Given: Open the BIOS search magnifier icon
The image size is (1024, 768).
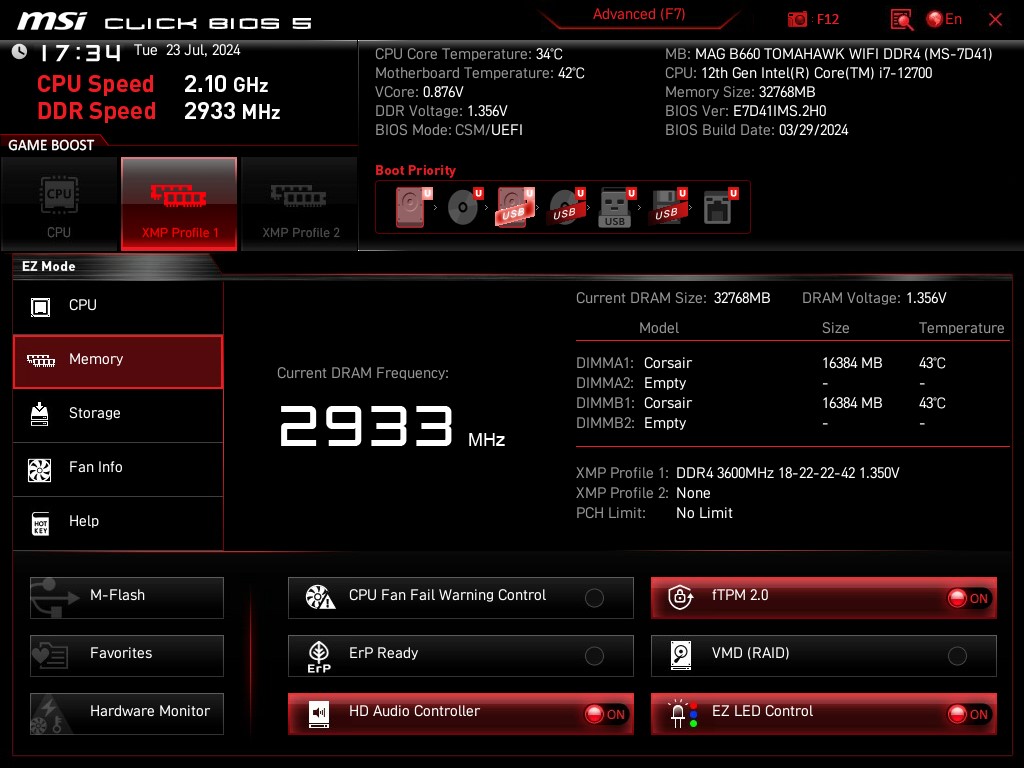Looking at the screenshot, I should [901, 20].
